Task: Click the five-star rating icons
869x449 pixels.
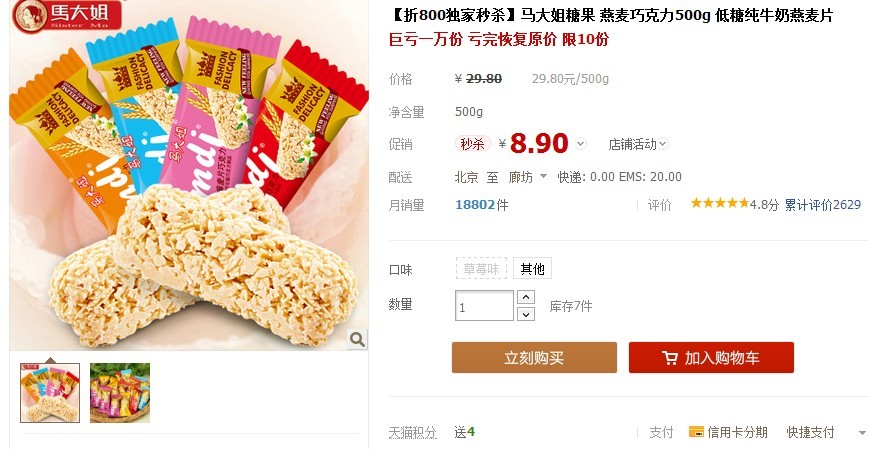Action: click(719, 203)
